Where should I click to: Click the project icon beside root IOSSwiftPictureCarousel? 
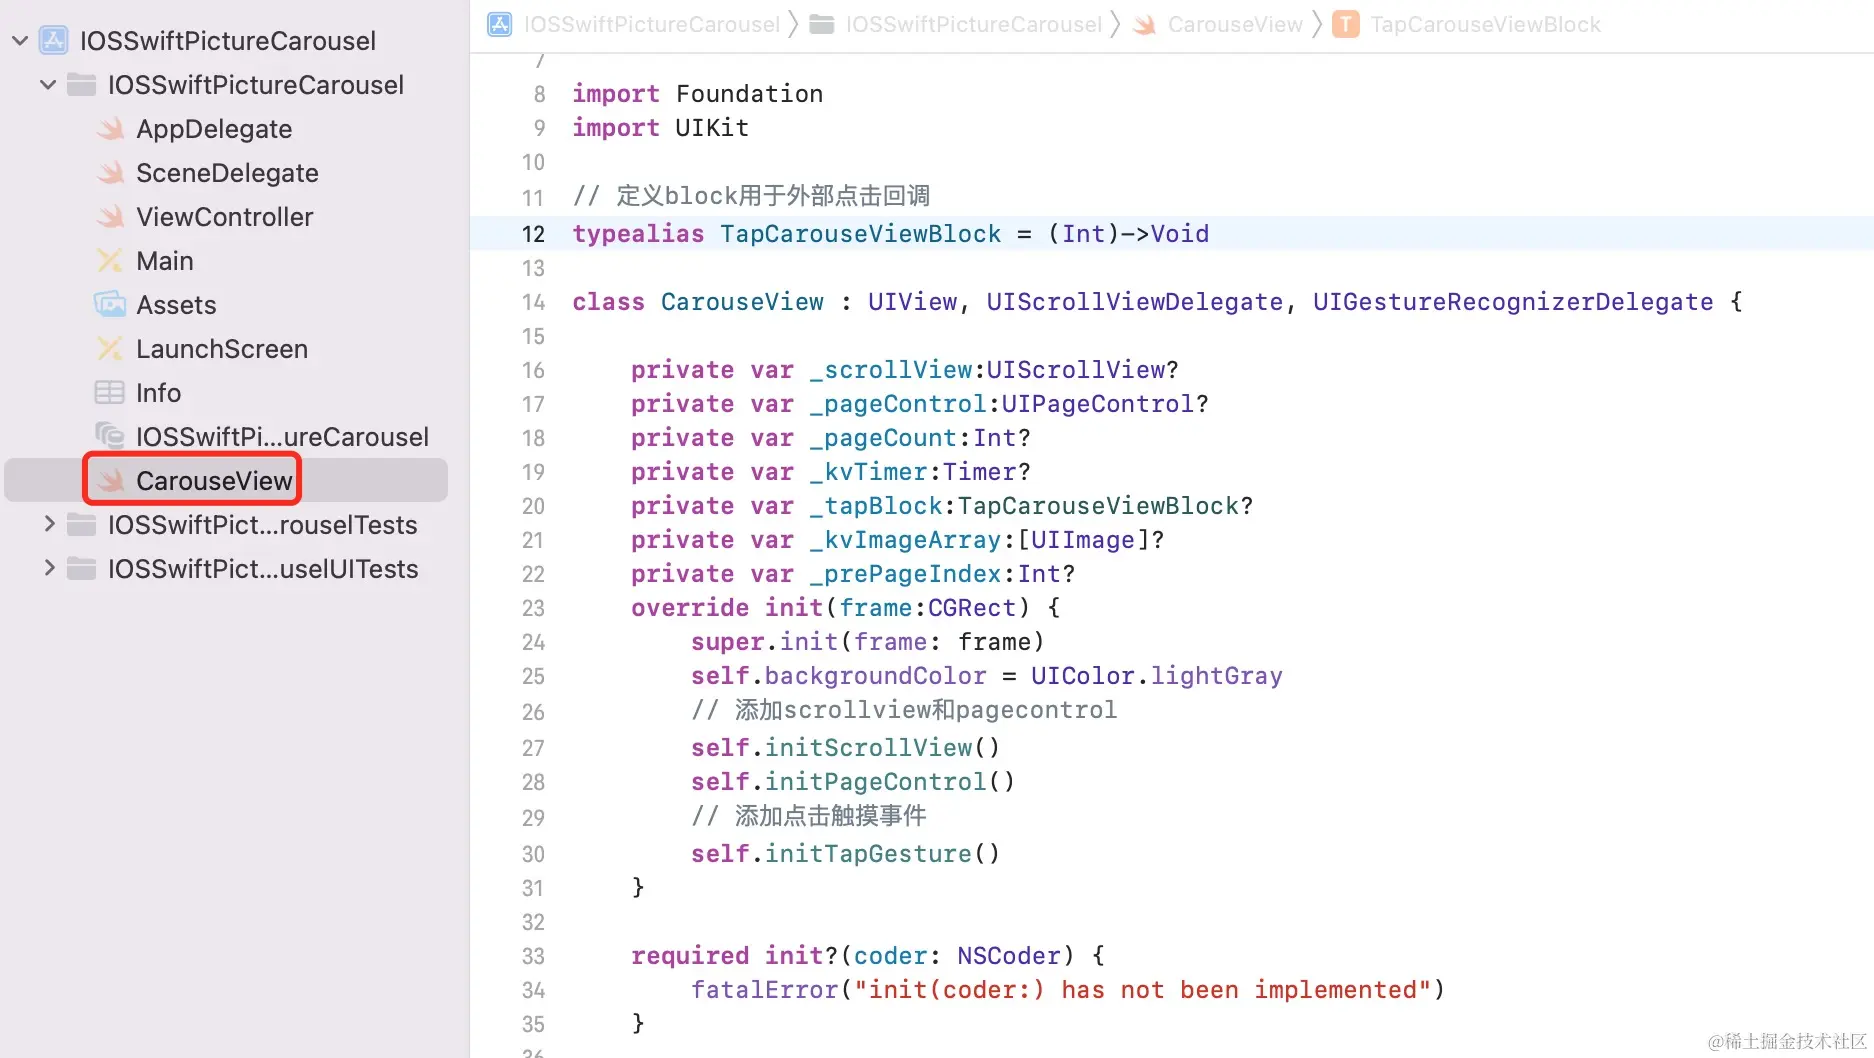click(53, 40)
